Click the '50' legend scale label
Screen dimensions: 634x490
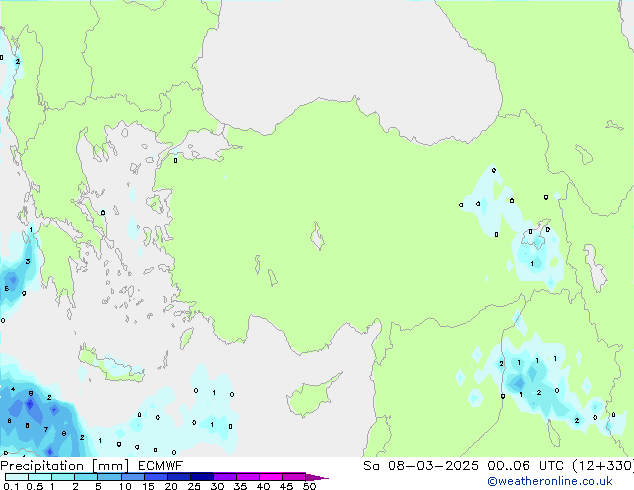point(309,486)
